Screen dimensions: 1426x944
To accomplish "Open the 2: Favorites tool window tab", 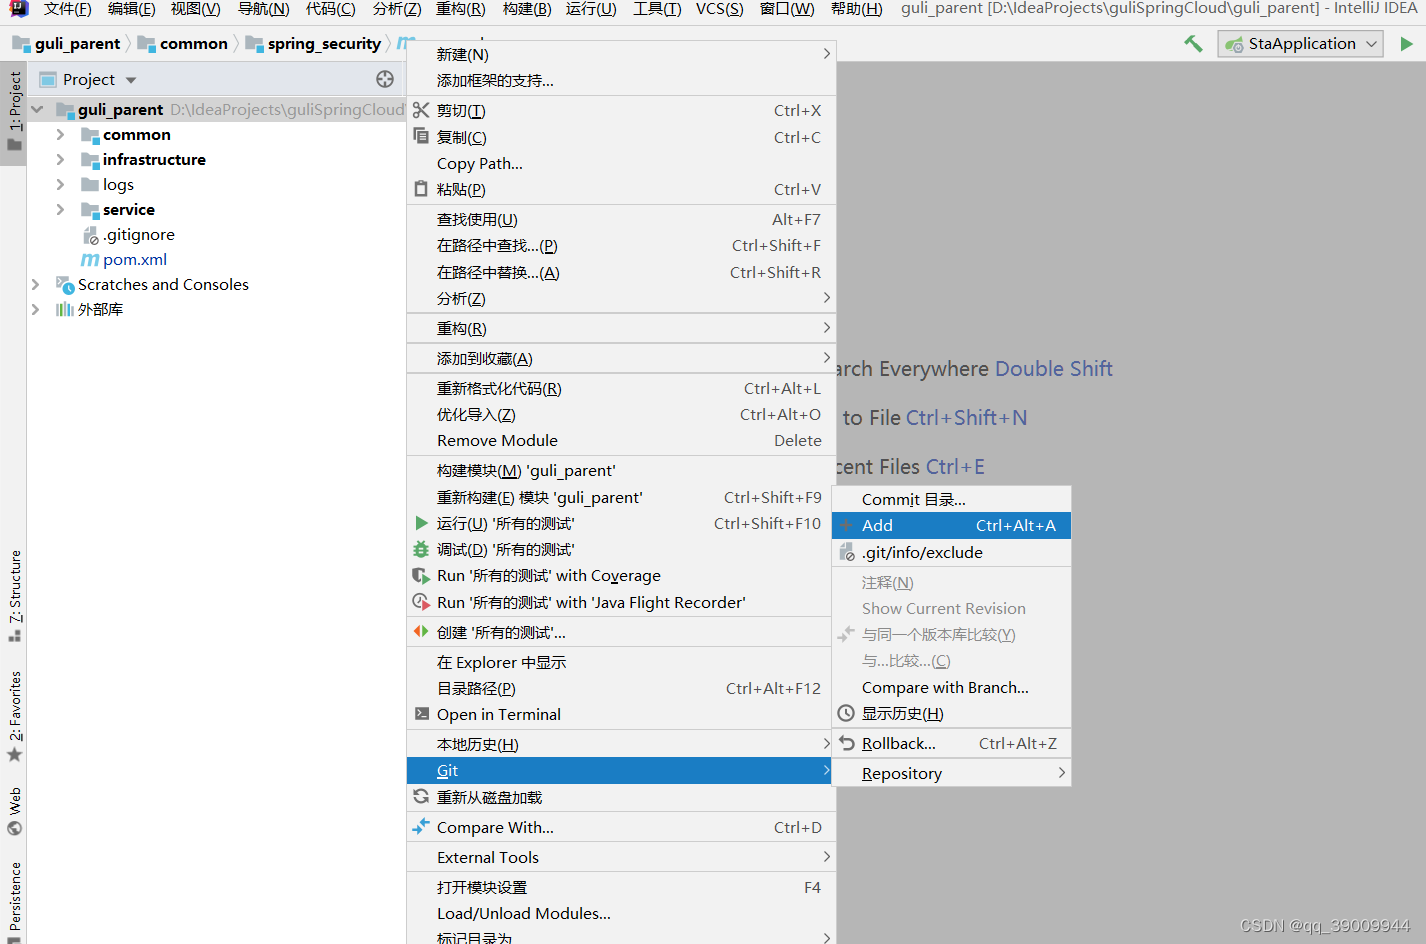I will 14,717.
